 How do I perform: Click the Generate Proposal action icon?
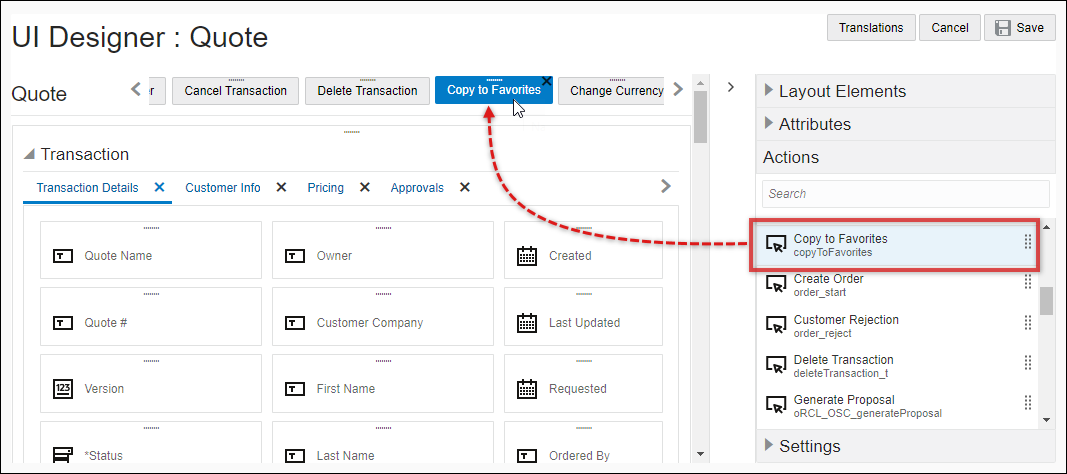[776, 406]
